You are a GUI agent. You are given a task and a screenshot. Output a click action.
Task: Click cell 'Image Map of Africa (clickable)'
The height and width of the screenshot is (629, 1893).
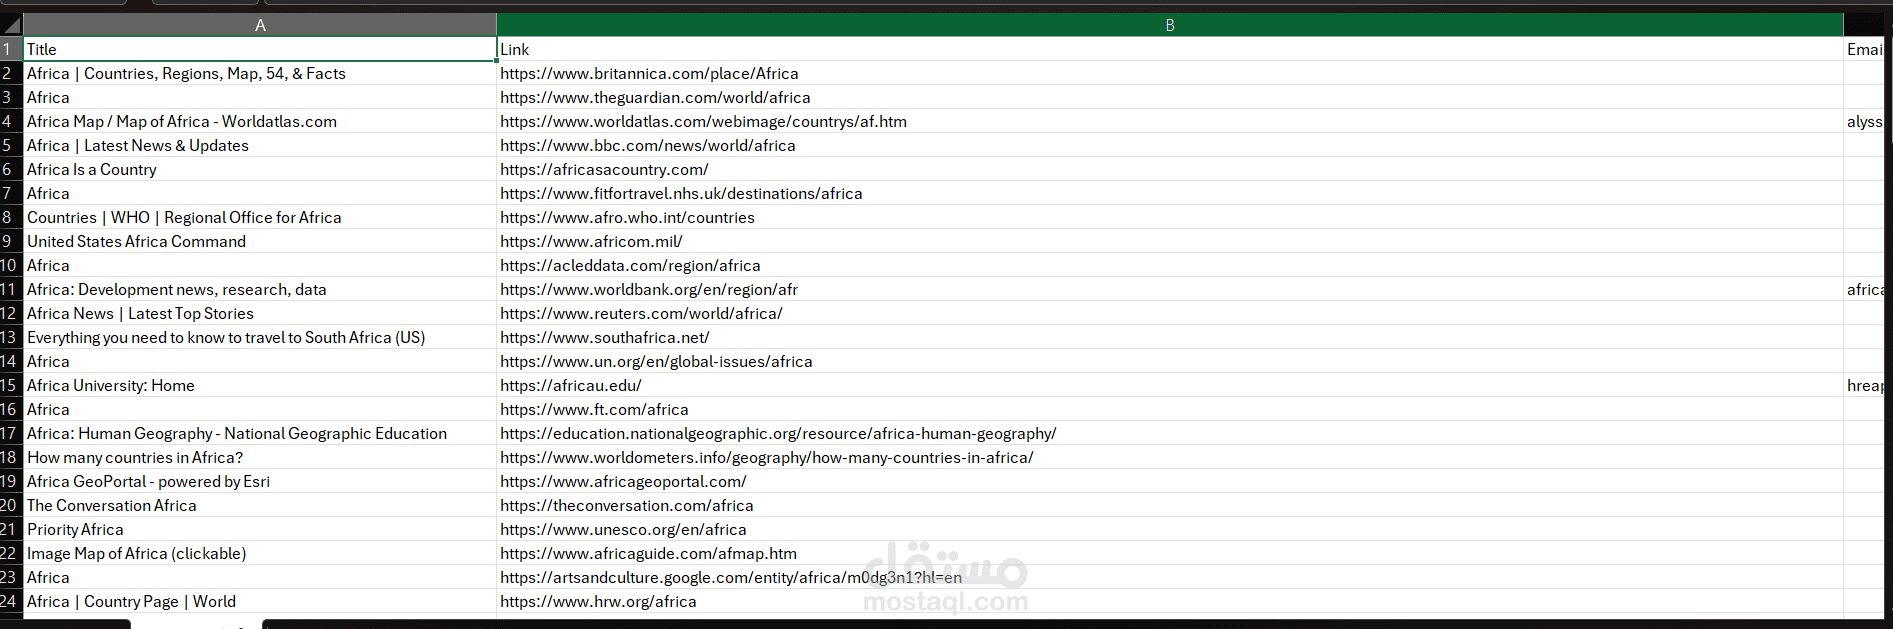pyautogui.click(x=260, y=553)
